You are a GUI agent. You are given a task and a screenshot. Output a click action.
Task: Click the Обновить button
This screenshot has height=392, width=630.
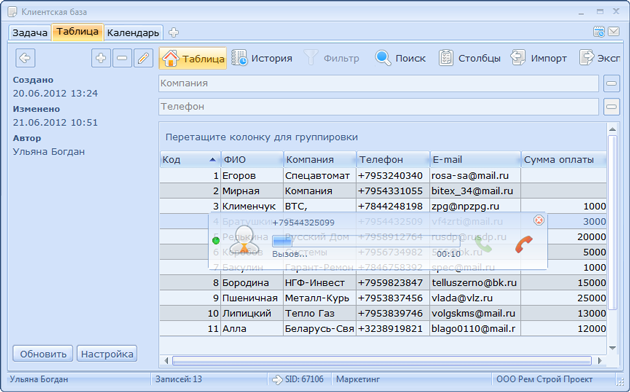coord(43,354)
